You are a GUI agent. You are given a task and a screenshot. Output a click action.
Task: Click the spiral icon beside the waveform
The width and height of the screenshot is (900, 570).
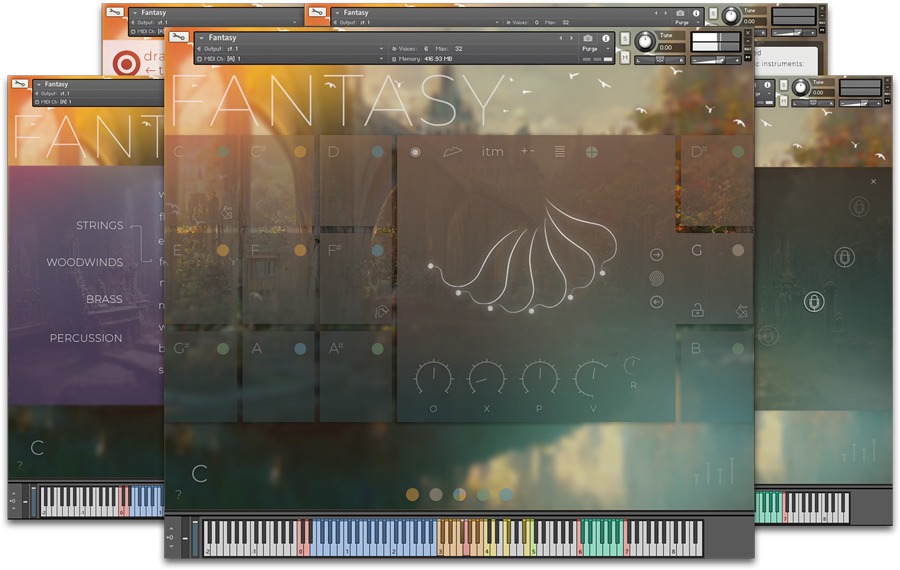tap(657, 279)
